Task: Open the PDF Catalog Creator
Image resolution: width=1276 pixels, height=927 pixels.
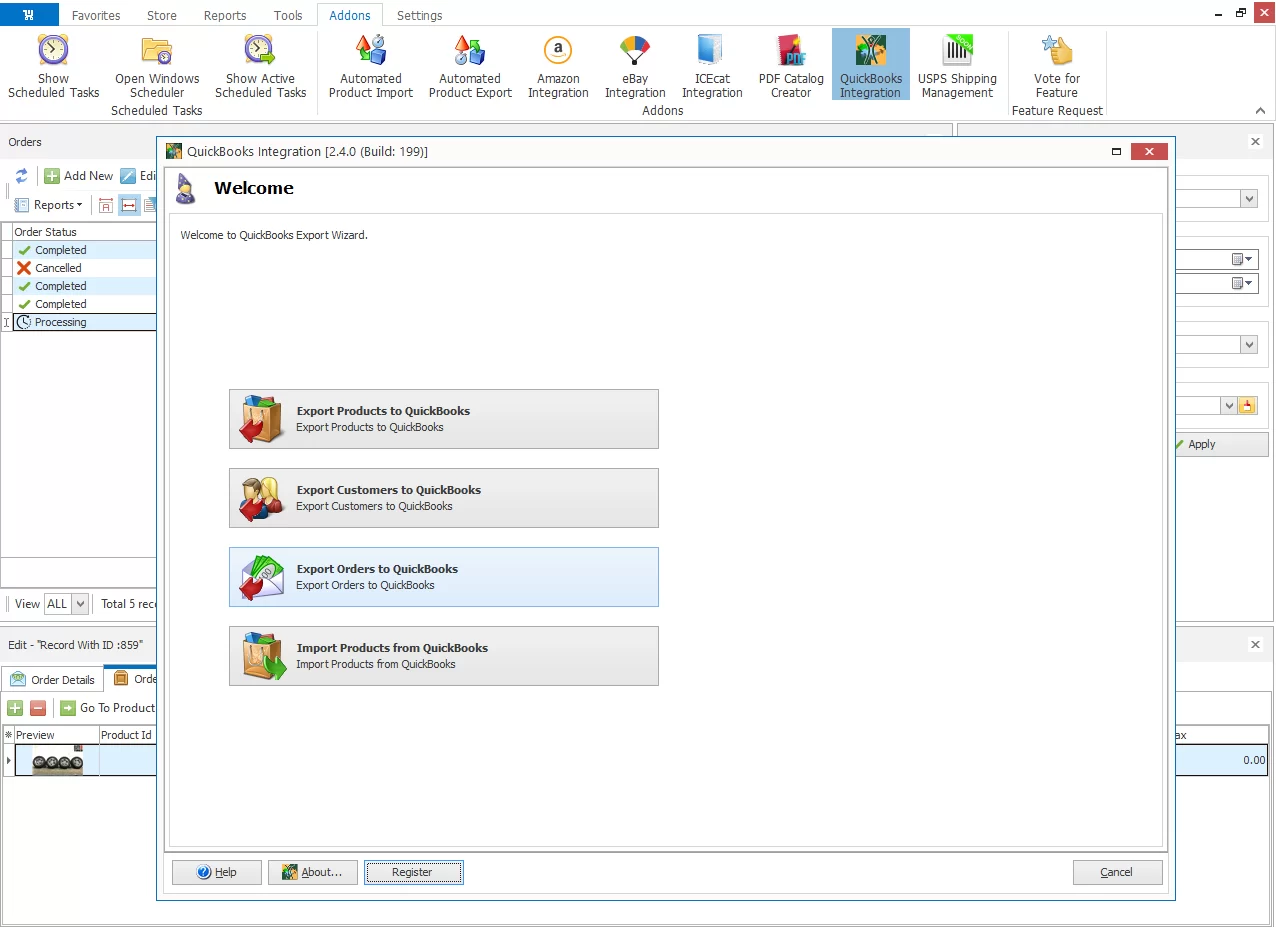Action: coord(790,65)
